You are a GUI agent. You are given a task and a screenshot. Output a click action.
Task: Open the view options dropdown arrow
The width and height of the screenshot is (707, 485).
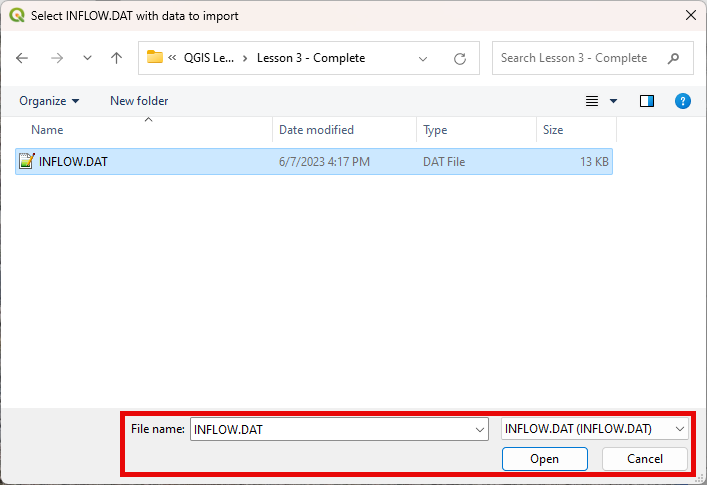coord(614,101)
